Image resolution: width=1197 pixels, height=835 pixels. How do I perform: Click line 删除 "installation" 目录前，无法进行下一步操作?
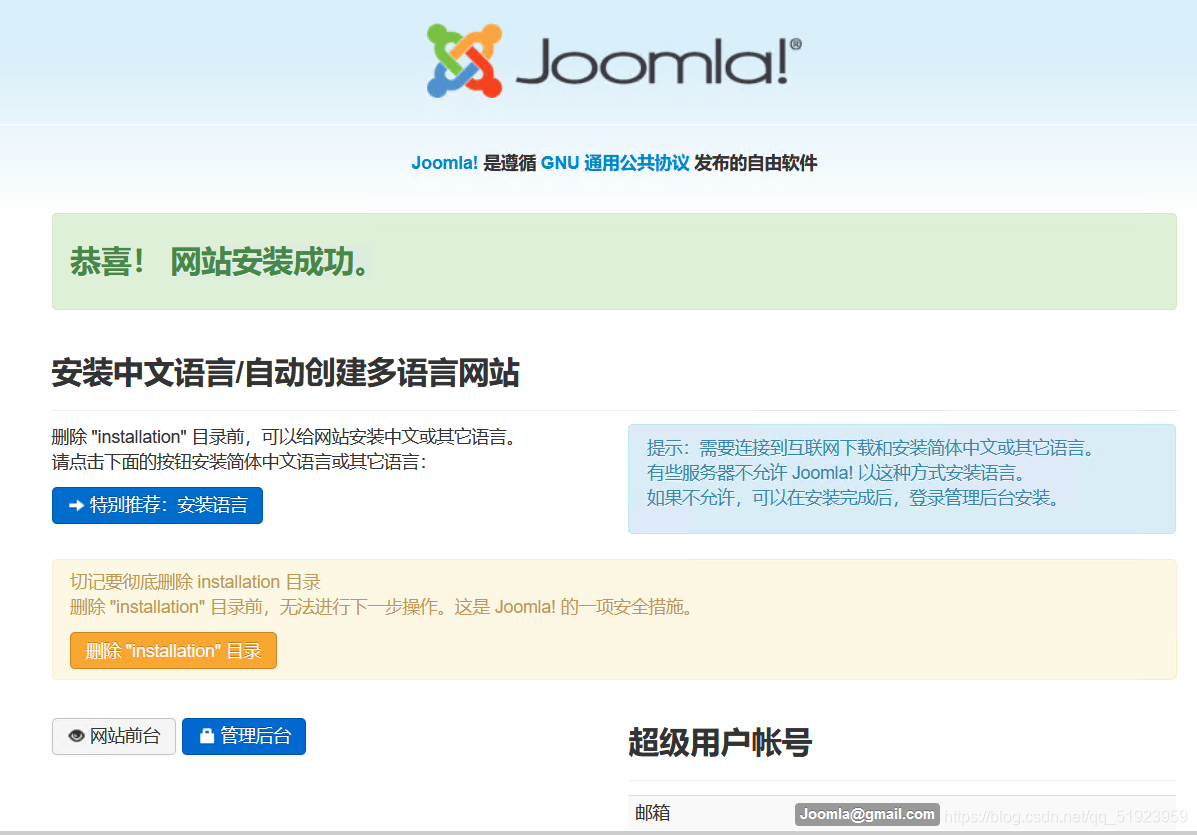point(383,607)
